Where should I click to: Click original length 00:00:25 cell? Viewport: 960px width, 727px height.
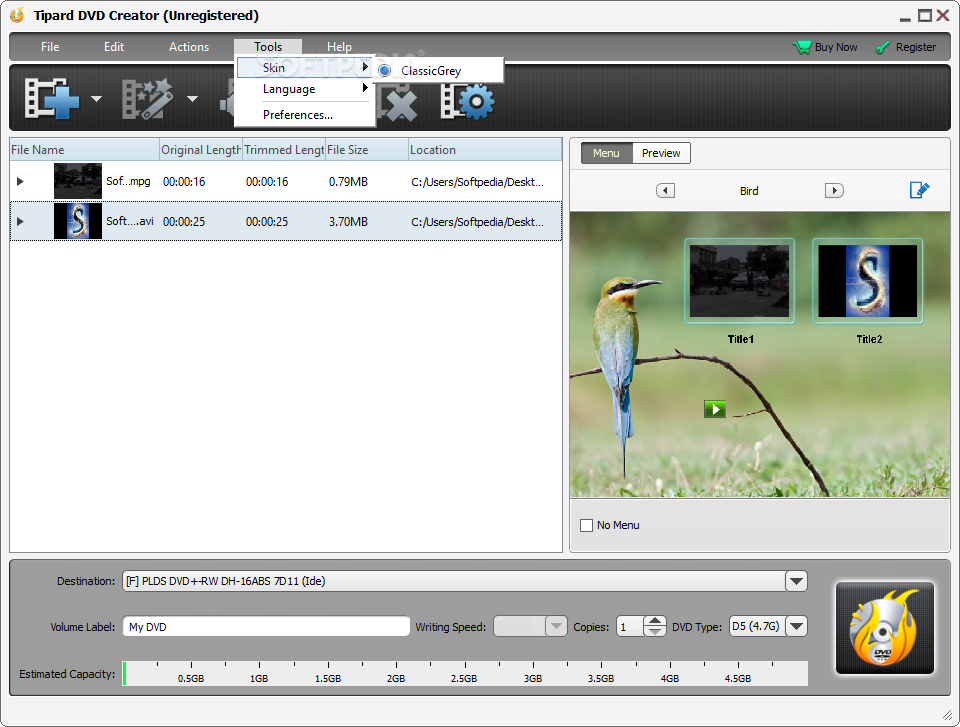pos(184,222)
